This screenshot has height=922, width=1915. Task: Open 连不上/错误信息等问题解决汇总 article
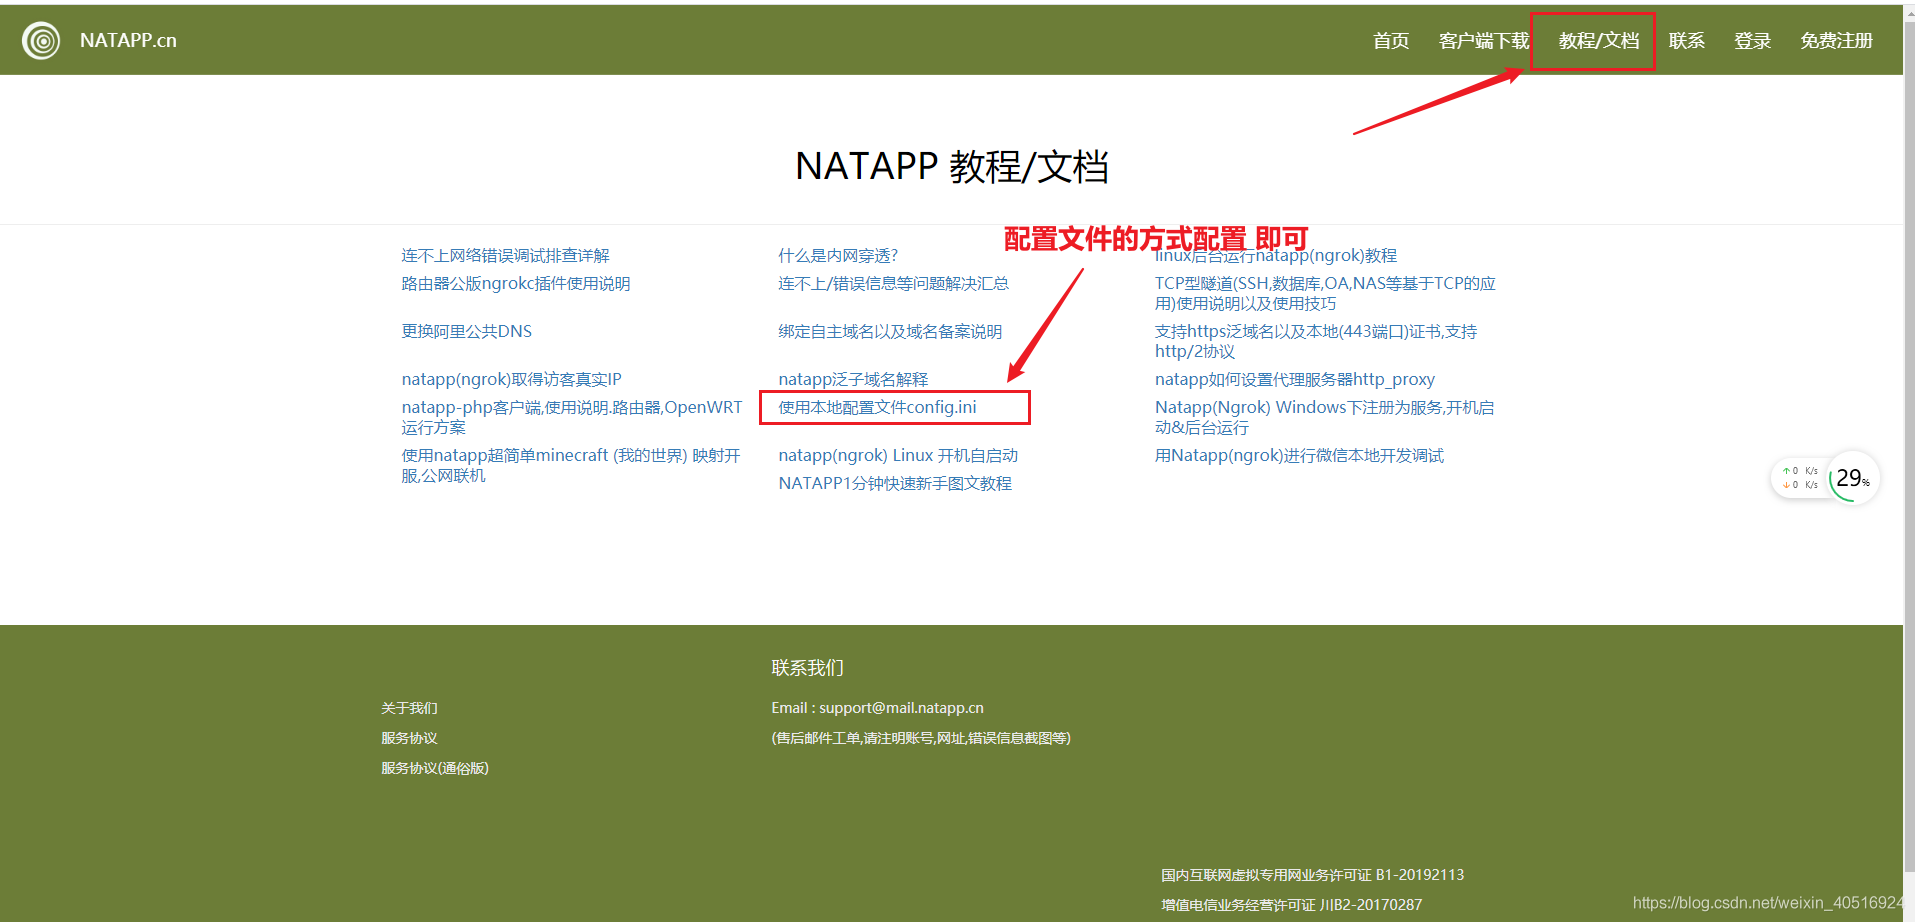coord(893,284)
